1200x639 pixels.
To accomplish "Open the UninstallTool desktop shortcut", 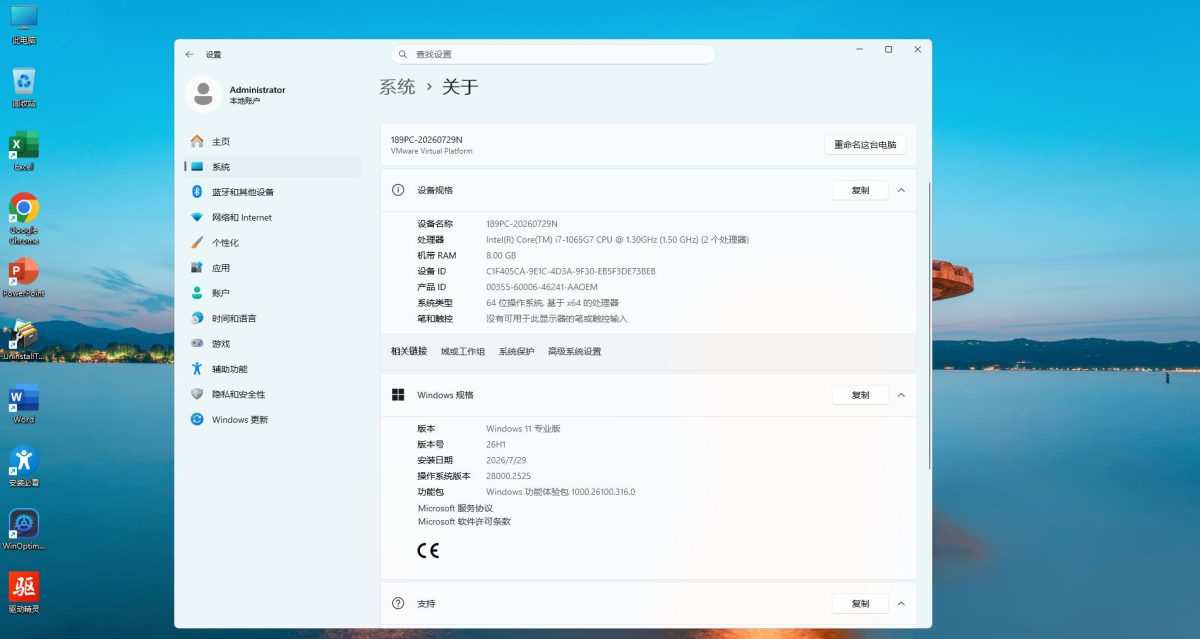I will pos(24,340).
